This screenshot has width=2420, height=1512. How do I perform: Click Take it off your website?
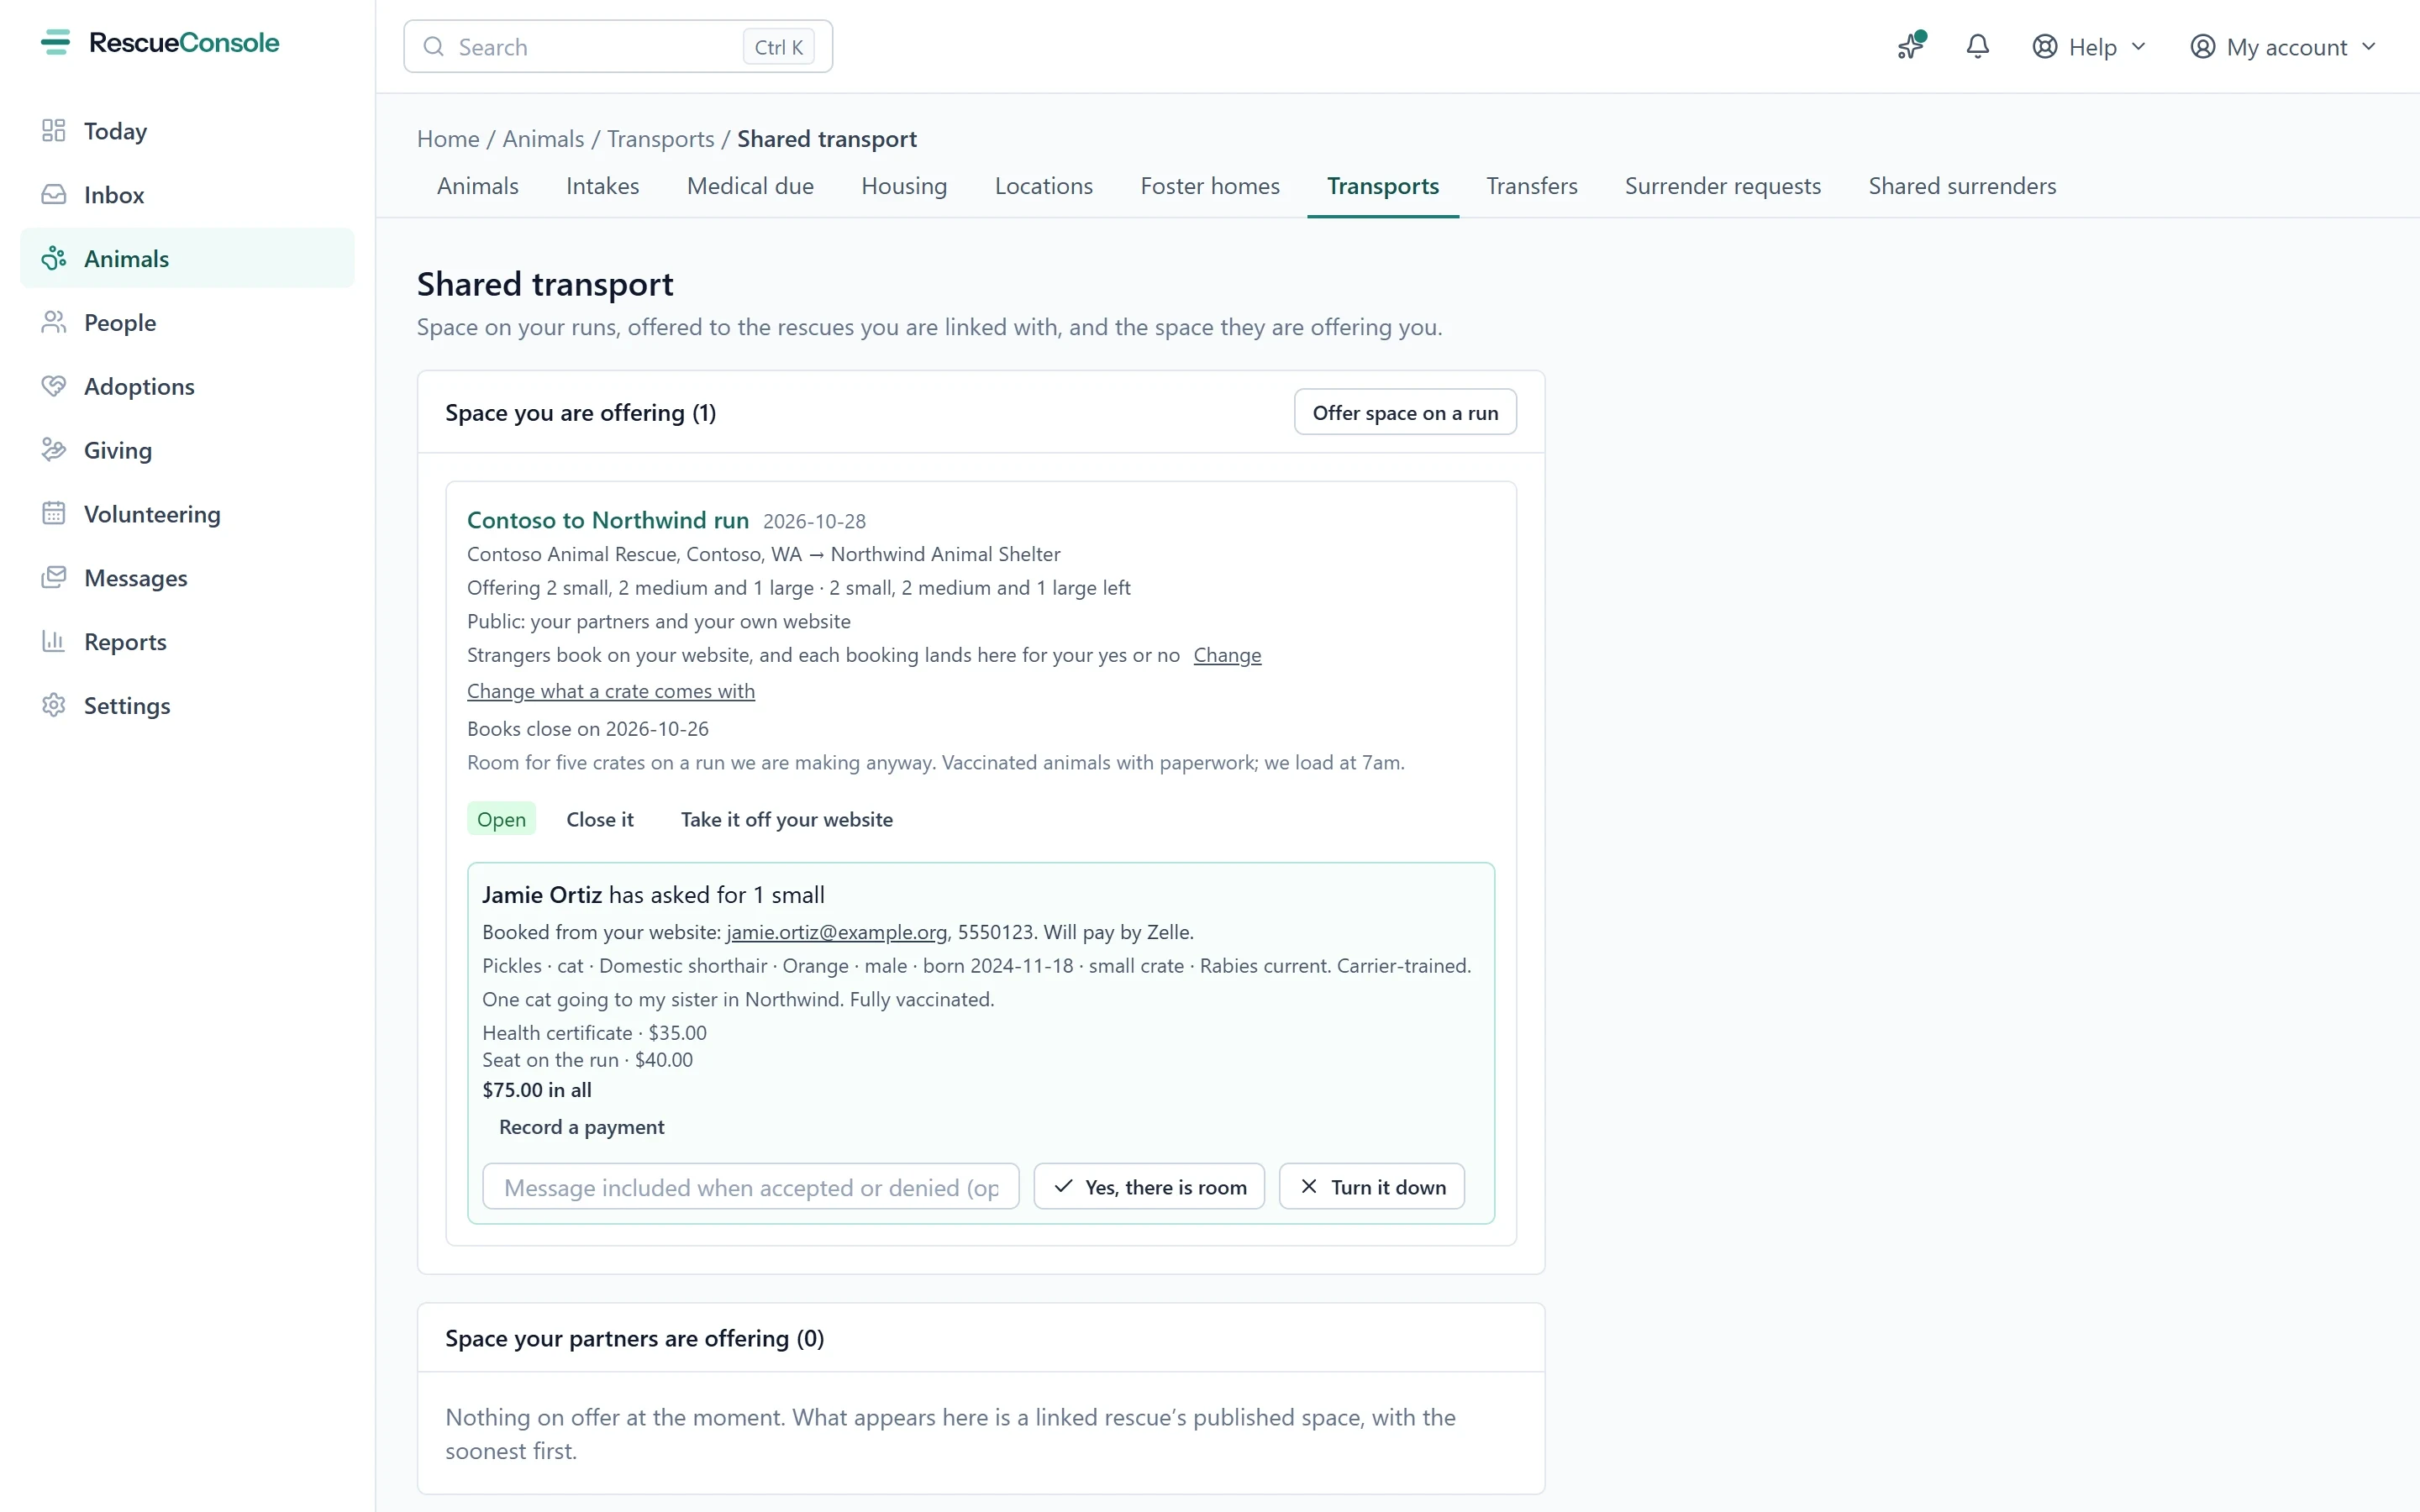click(x=787, y=819)
